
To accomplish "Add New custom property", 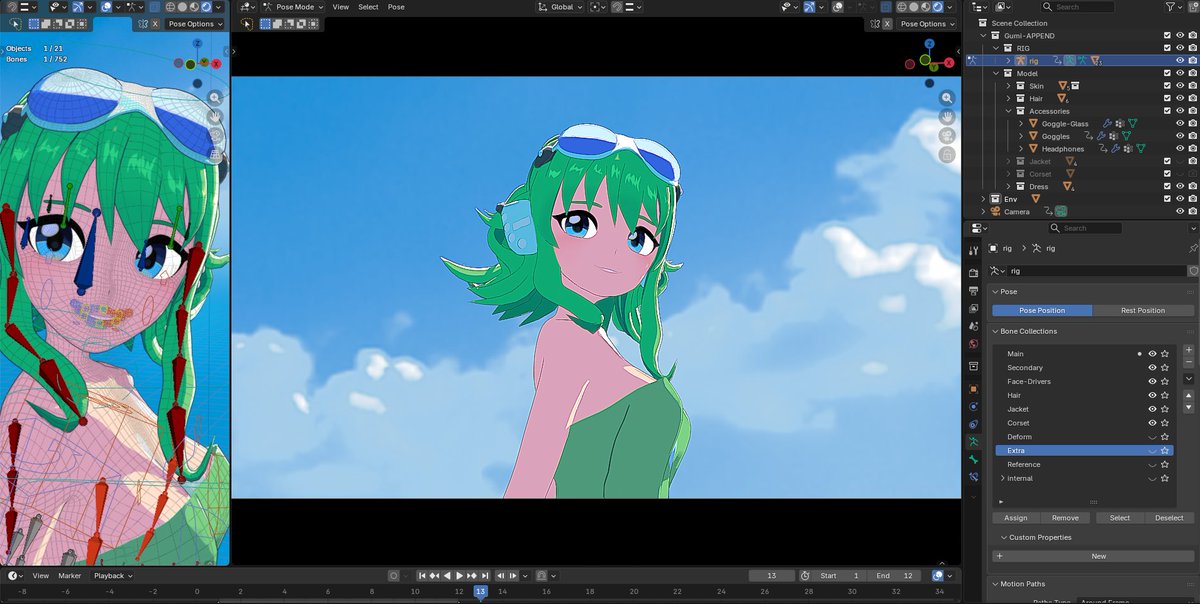I will pos(1093,556).
